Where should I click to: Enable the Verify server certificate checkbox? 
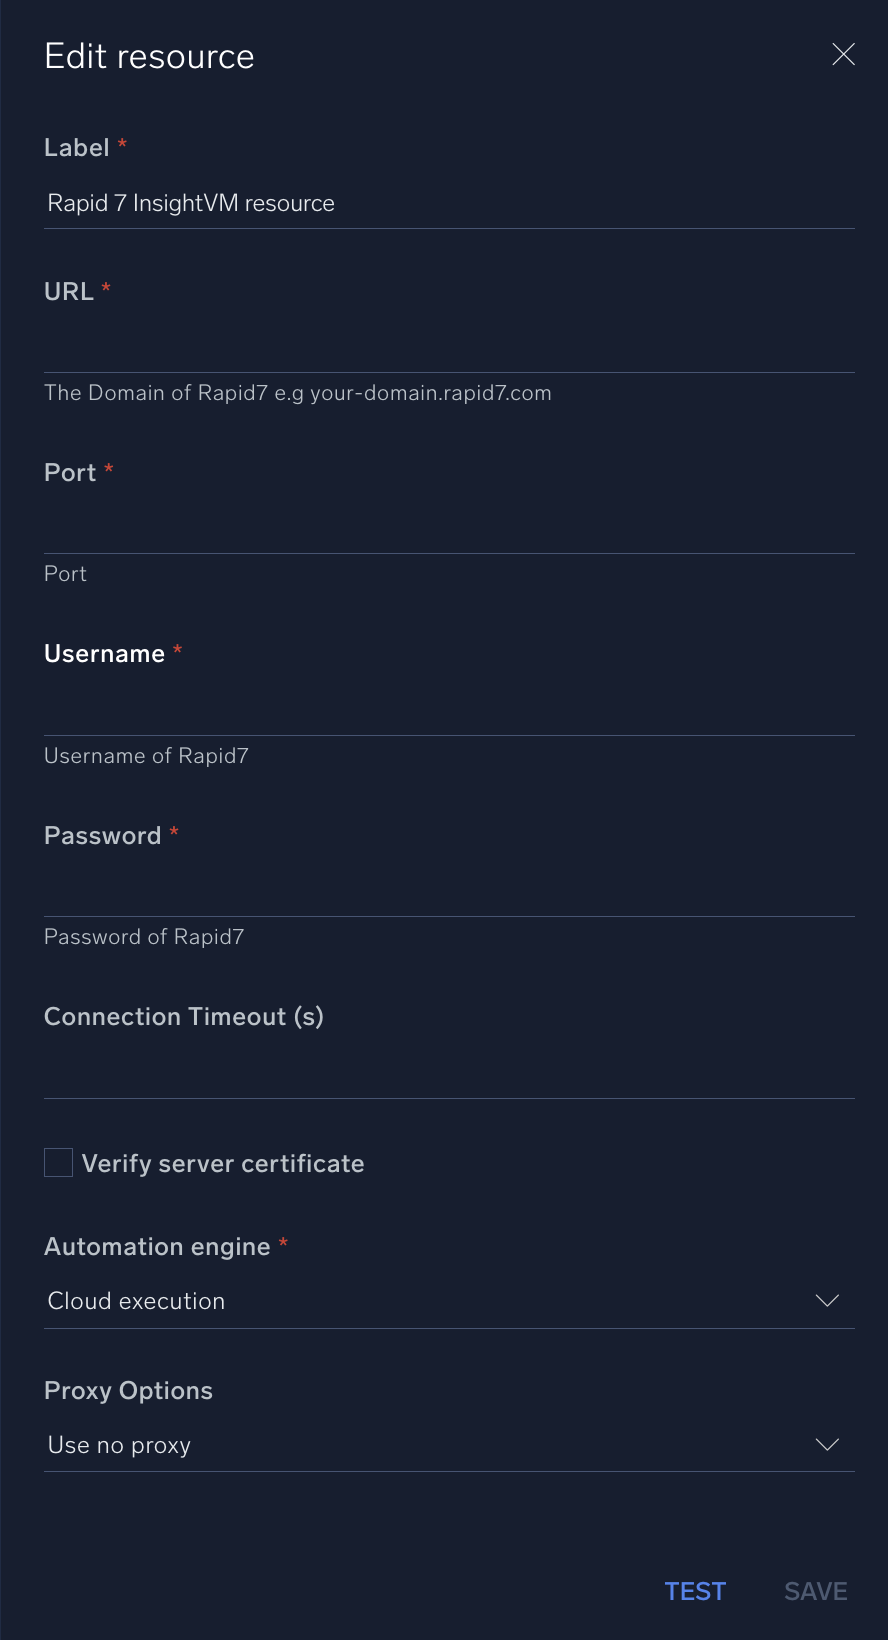click(57, 1162)
